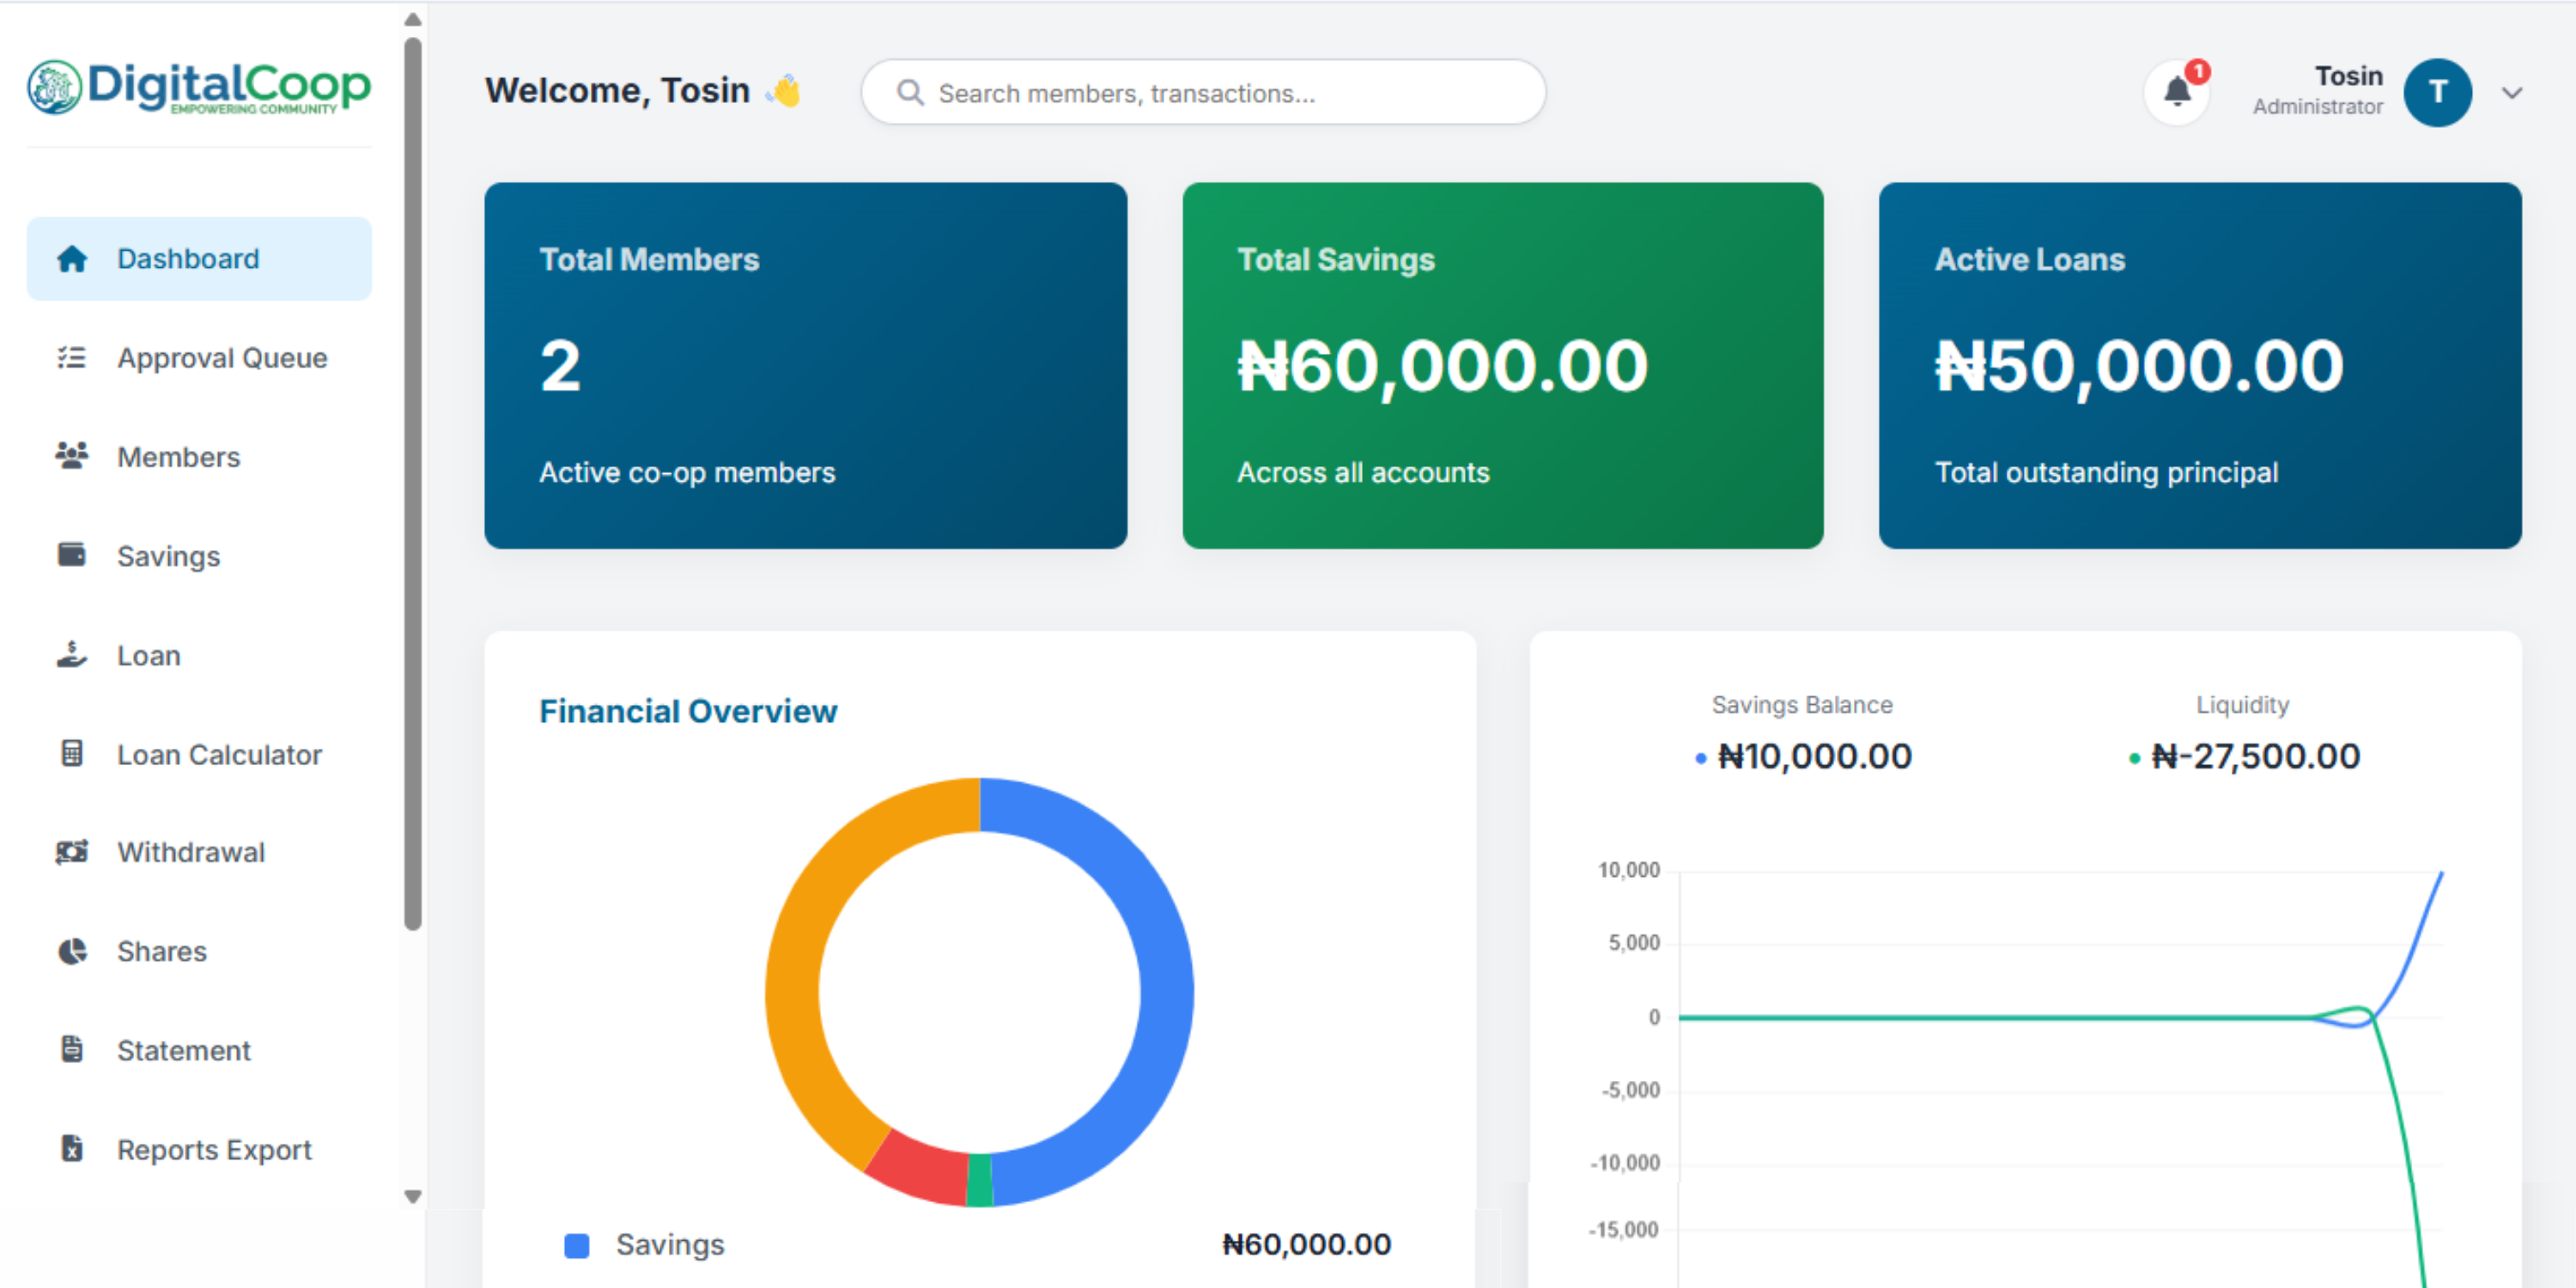Screen dimensions: 2576x1288
Task: Go to Approval Queue page
Action: pos(199,358)
